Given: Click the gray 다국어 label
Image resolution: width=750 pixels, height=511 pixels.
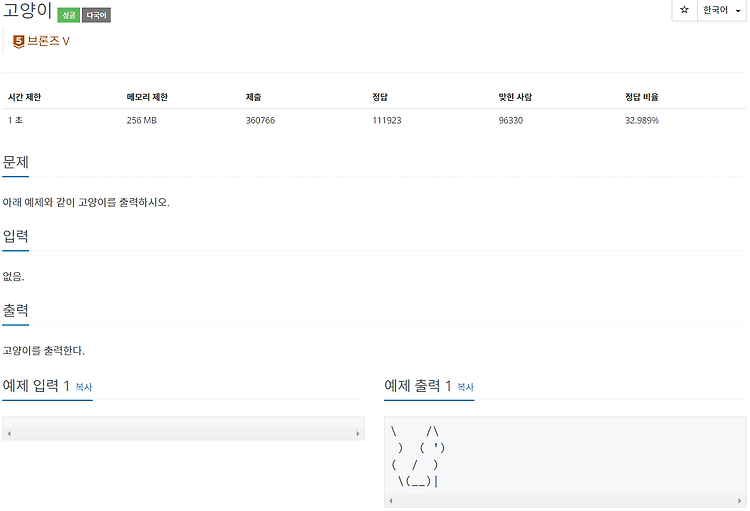Looking at the screenshot, I should (96, 15).
